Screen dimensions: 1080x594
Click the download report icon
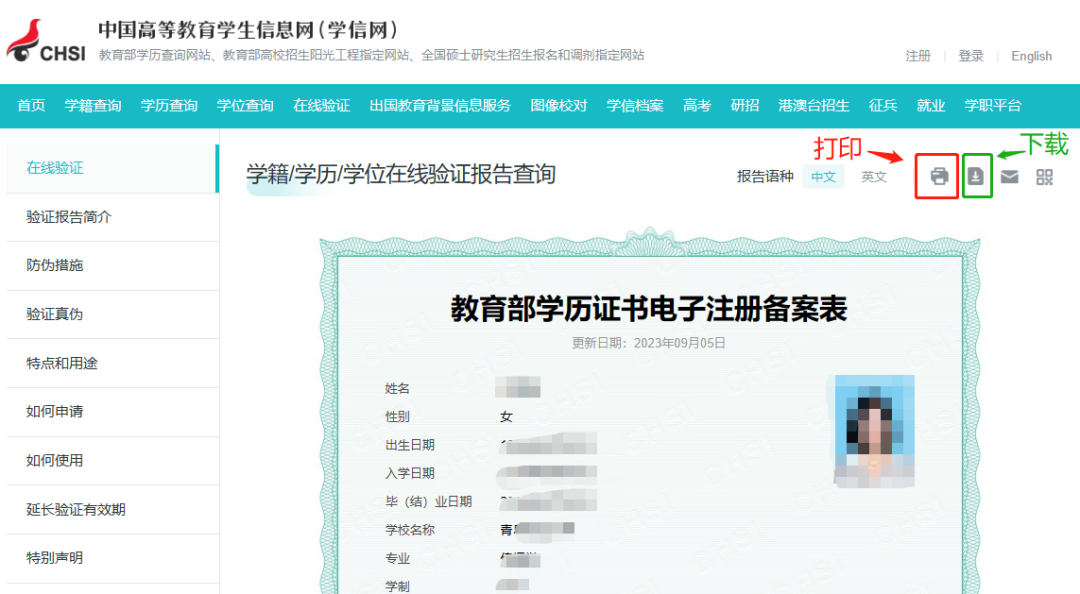[x=976, y=177]
